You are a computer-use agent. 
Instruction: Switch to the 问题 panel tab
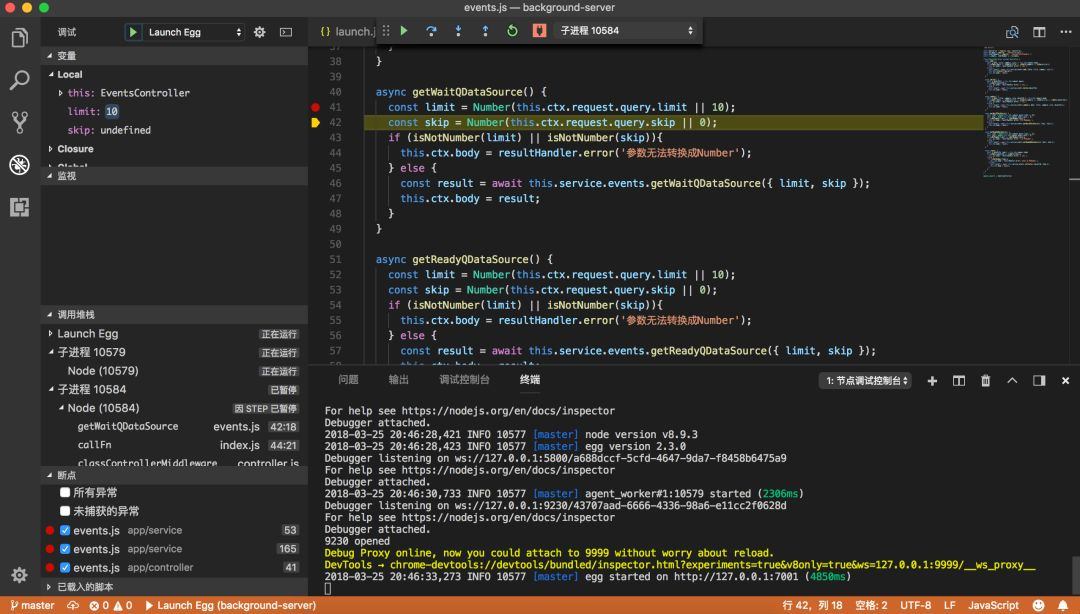tap(348, 380)
